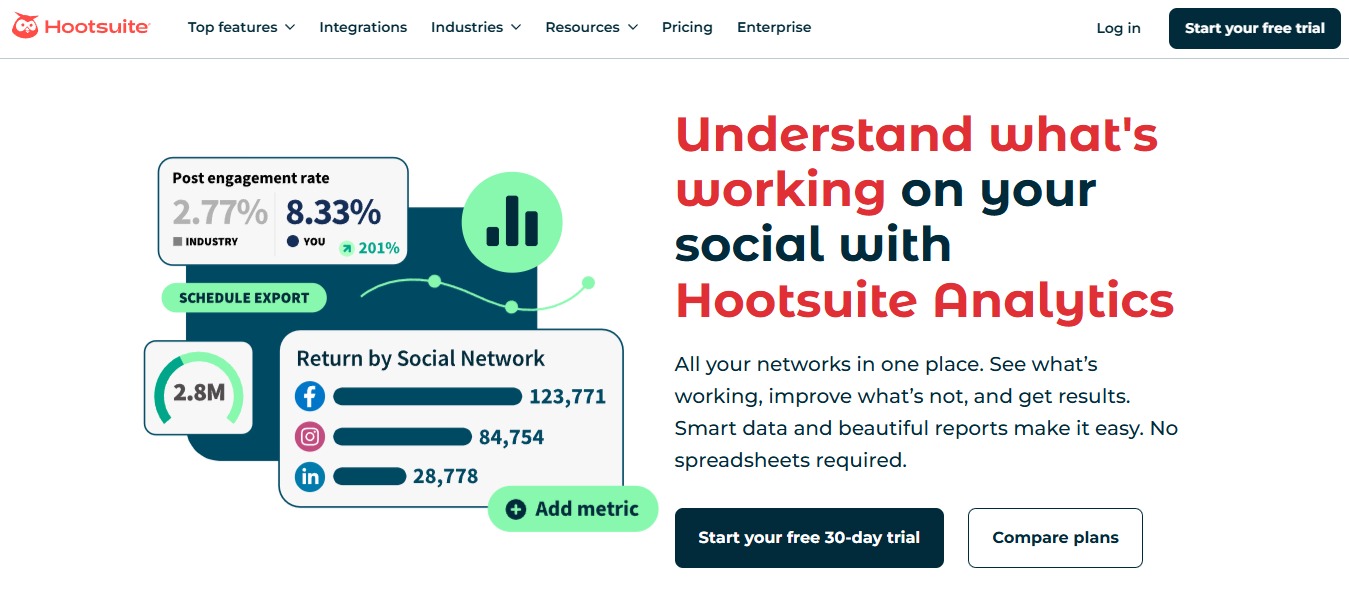Expand the Top features menu
Screen dimensions: 1349x606
241,27
